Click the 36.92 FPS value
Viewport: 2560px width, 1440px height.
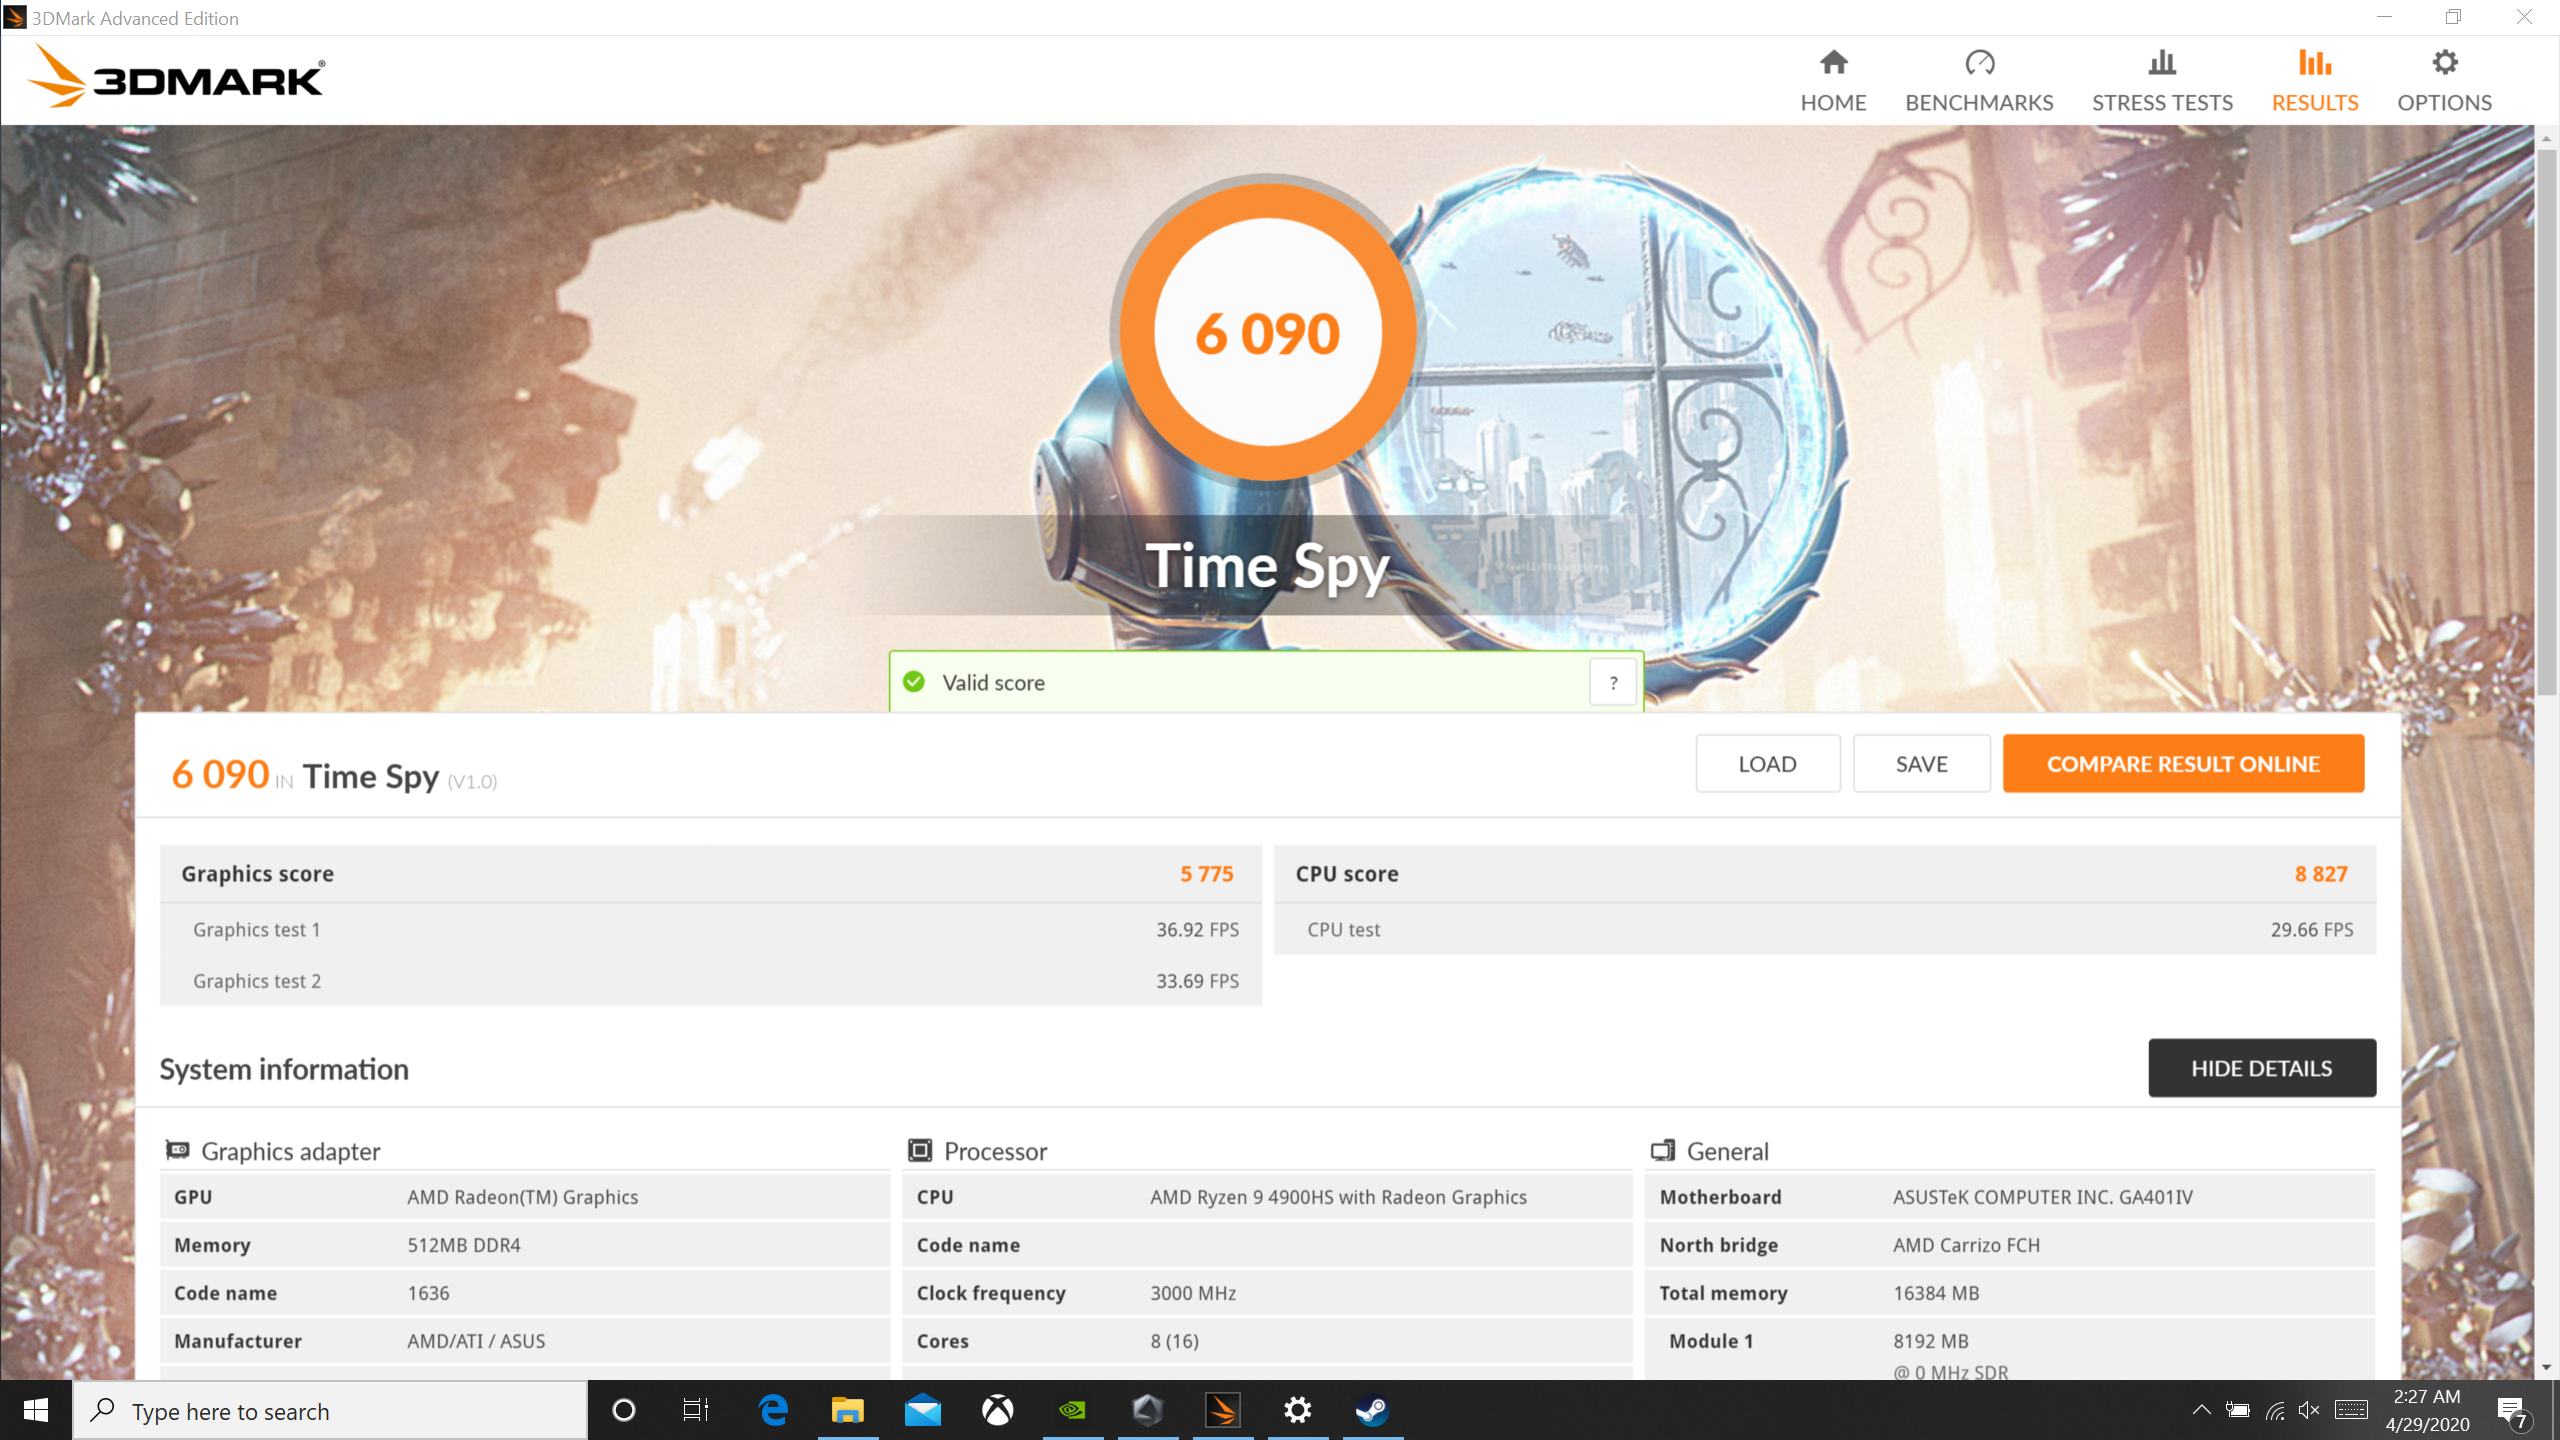[1197, 929]
